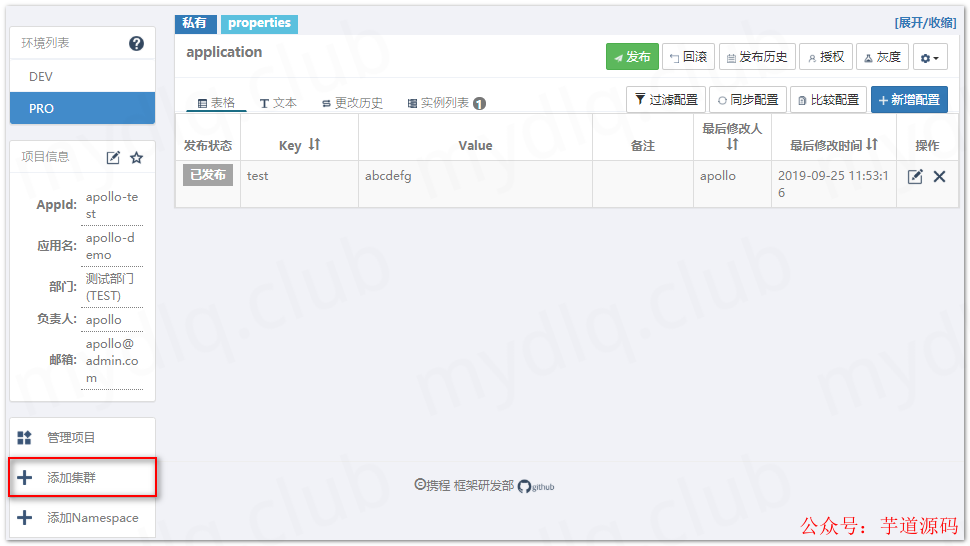Click the 授权 button
This screenshot has width=970, height=546.
pyautogui.click(x=826, y=57)
